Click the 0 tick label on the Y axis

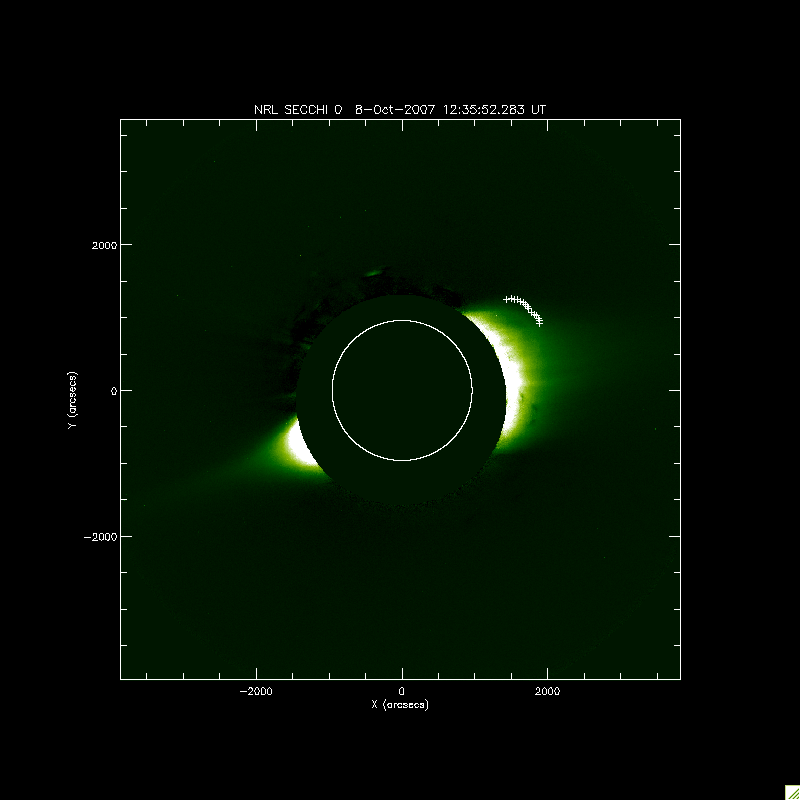point(113,390)
